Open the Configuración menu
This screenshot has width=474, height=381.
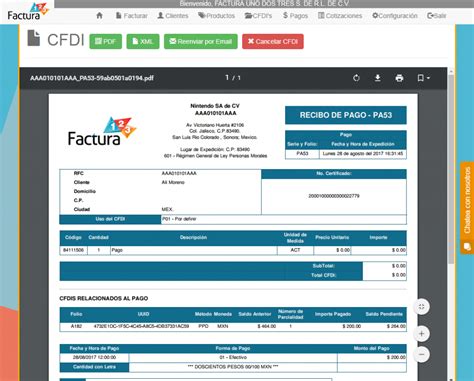tap(395, 16)
